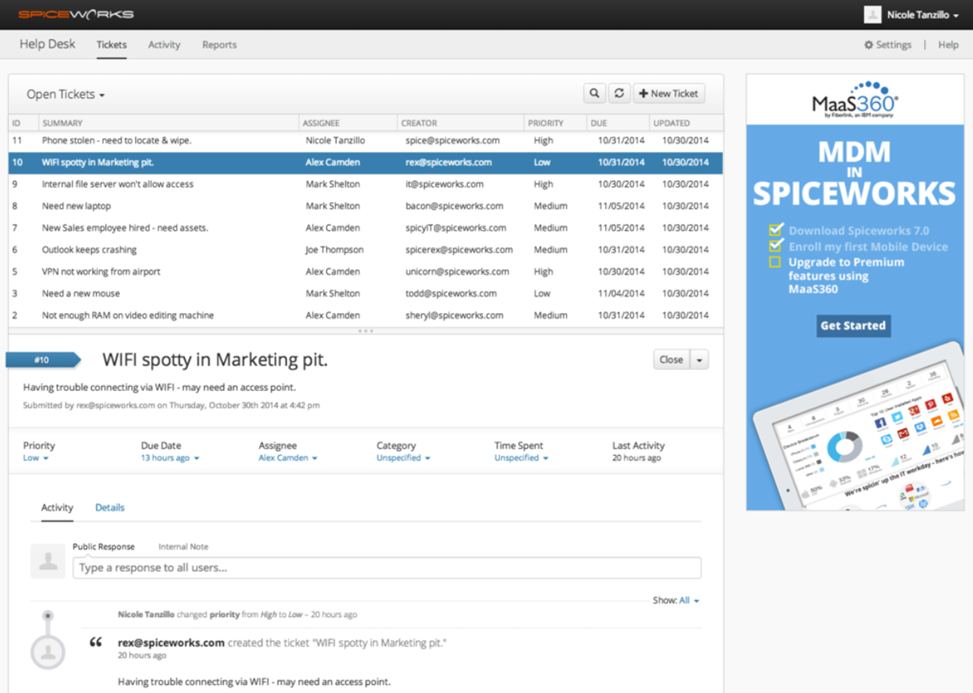Select Public Response tab
This screenshot has height=693, width=973.
(x=103, y=547)
